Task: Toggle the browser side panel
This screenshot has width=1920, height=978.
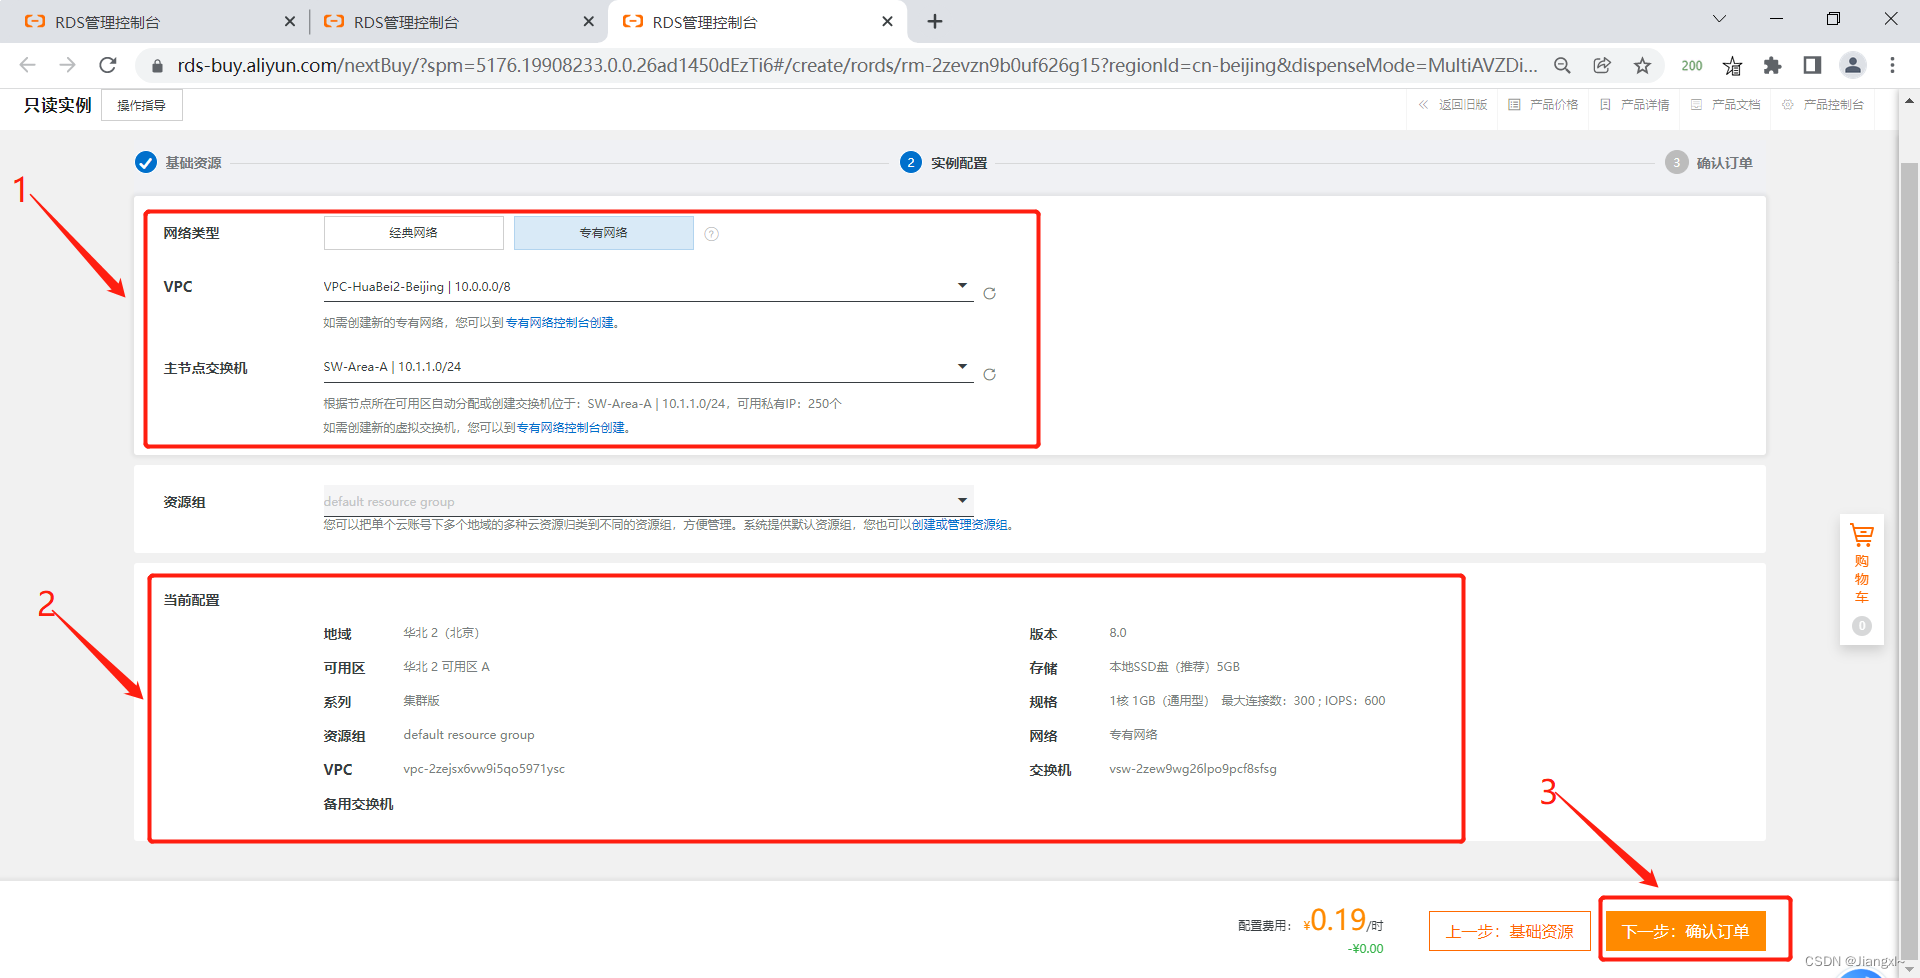Action: 1812,65
